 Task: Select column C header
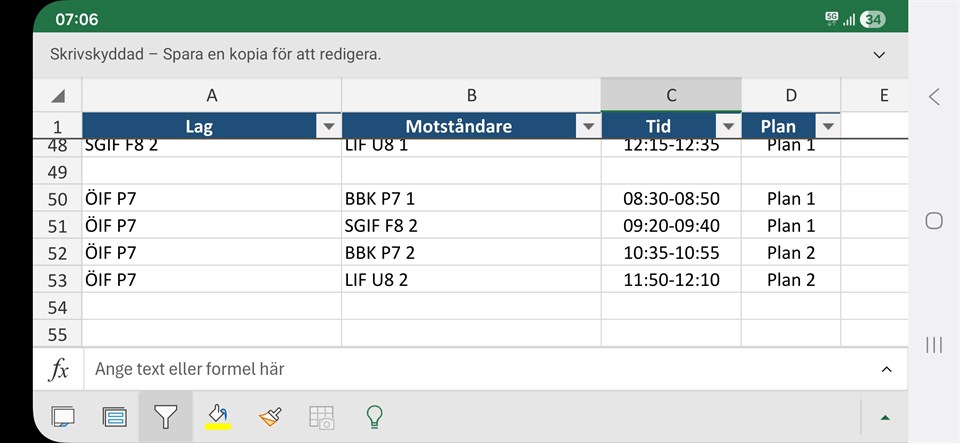tap(671, 96)
